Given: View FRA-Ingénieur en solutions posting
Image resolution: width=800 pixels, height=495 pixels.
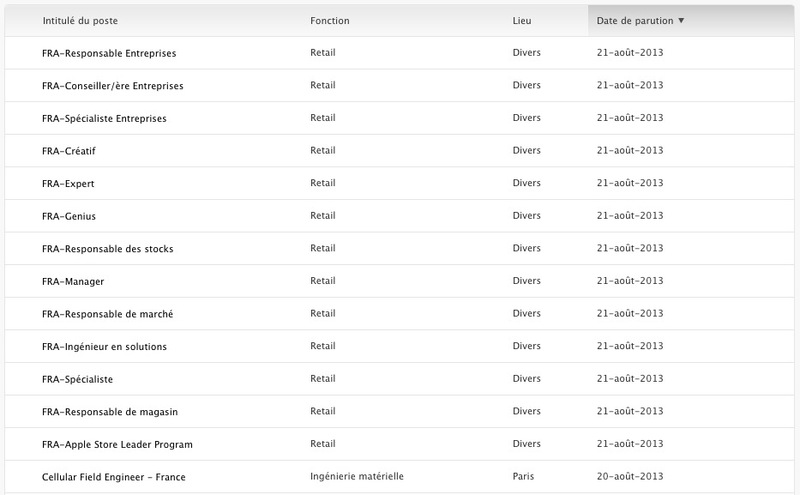Looking at the screenshot, I should [105, 347].
